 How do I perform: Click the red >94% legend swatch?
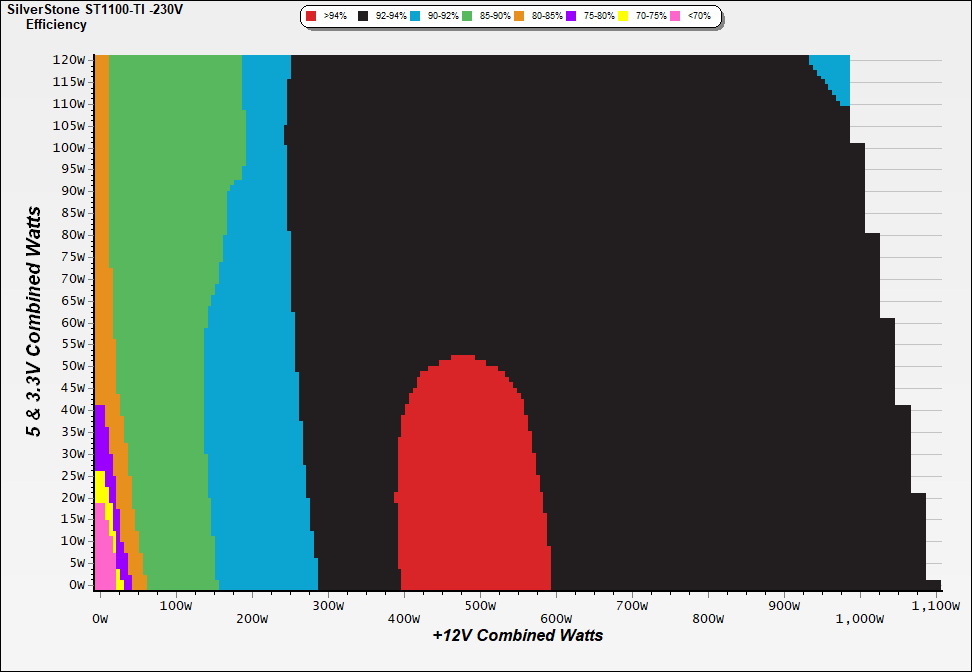pos(312,17)
